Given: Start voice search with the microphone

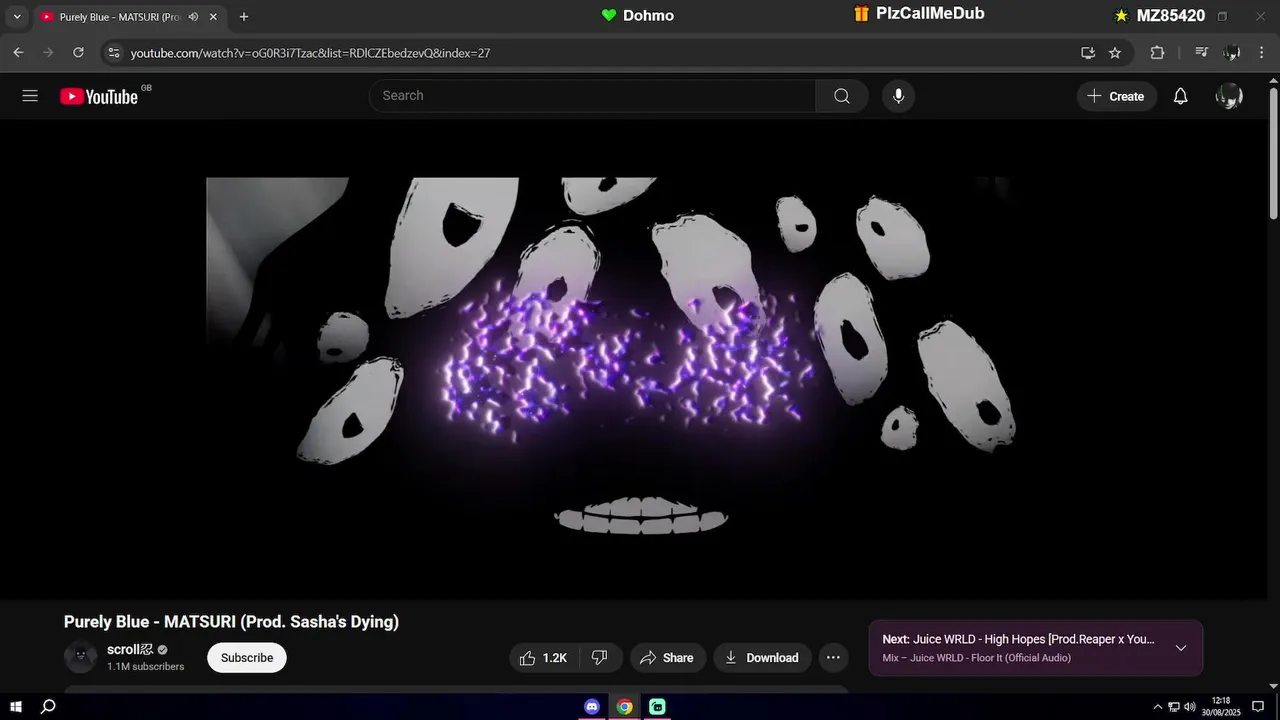Looking at the screenshot, I should click(898, 96).
